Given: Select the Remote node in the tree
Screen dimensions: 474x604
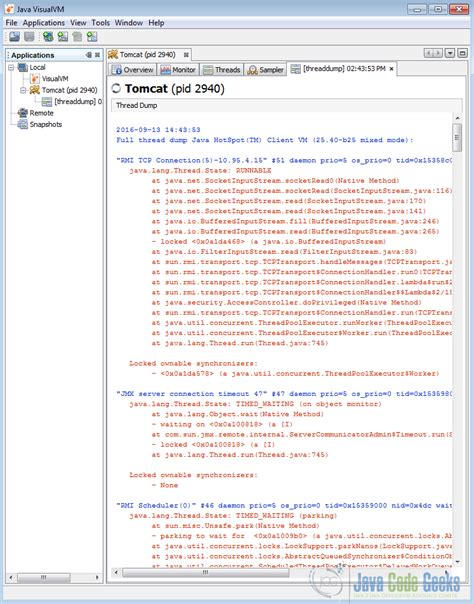Looking at the screenshot, I should point(35,113).
